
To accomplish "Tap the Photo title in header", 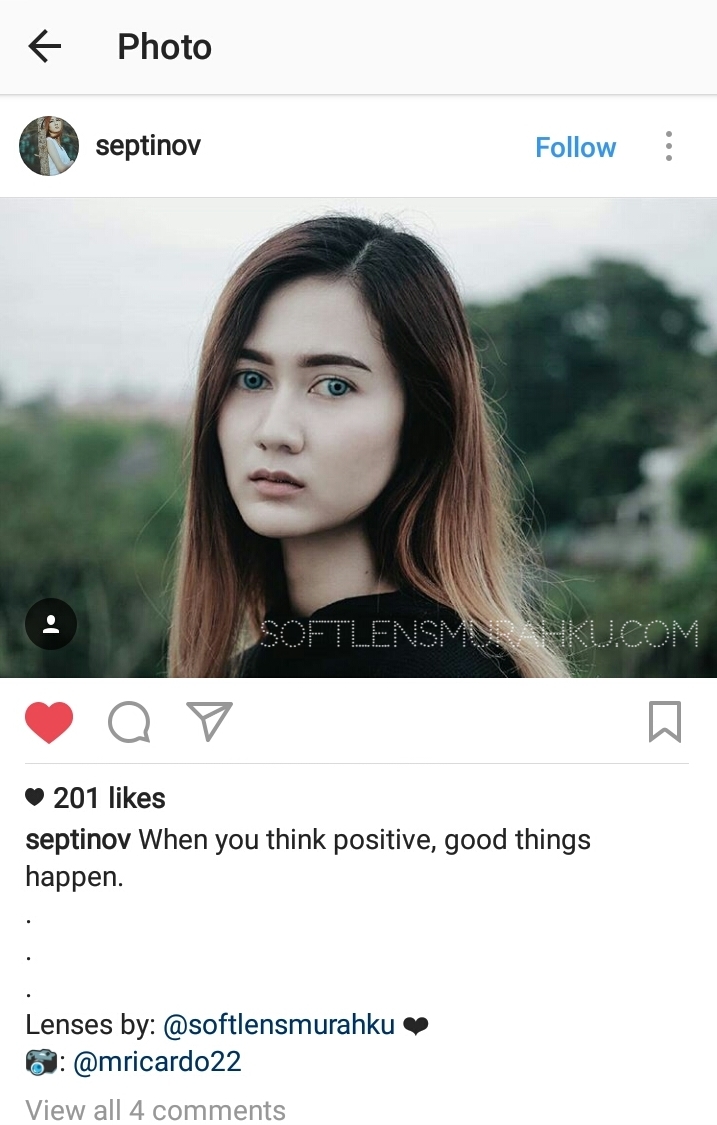I will [x=164, y=47].
